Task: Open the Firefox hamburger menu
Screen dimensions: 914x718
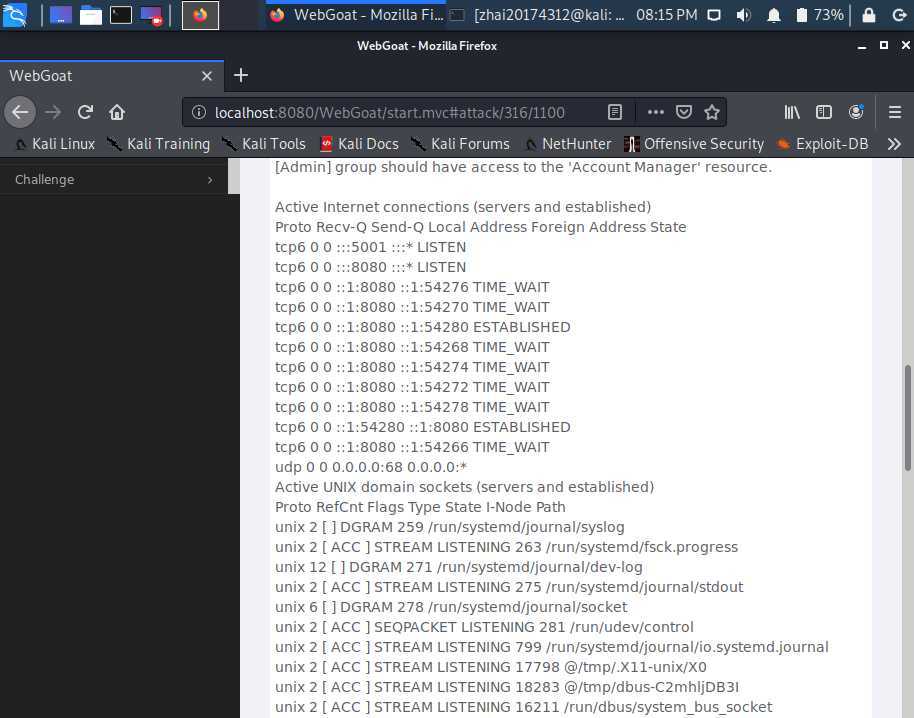Action: [x=895, y=112]
